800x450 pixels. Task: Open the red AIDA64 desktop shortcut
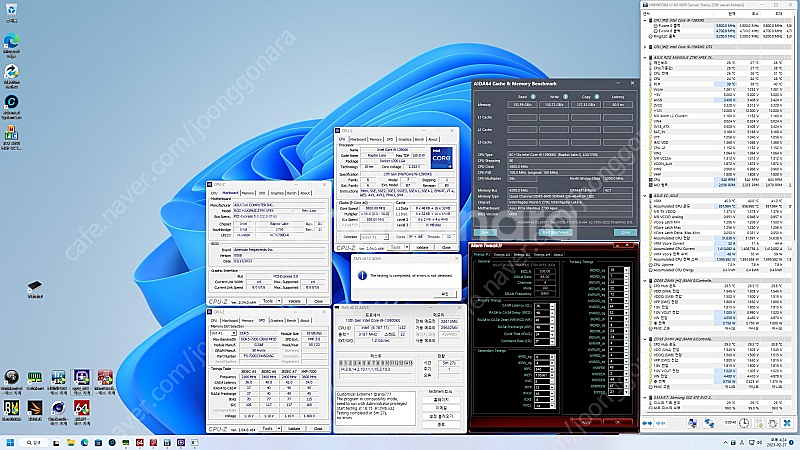pos(82,408)
